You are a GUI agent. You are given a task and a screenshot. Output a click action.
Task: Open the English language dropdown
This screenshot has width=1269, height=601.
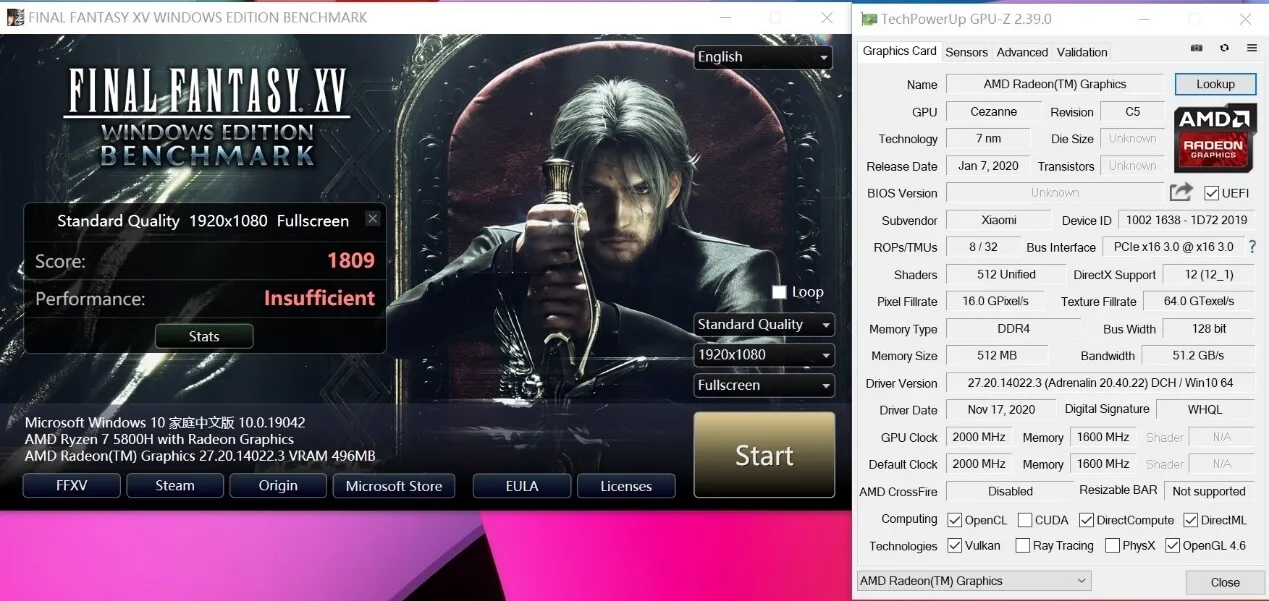pyautogui.click(x=763, y=57)
